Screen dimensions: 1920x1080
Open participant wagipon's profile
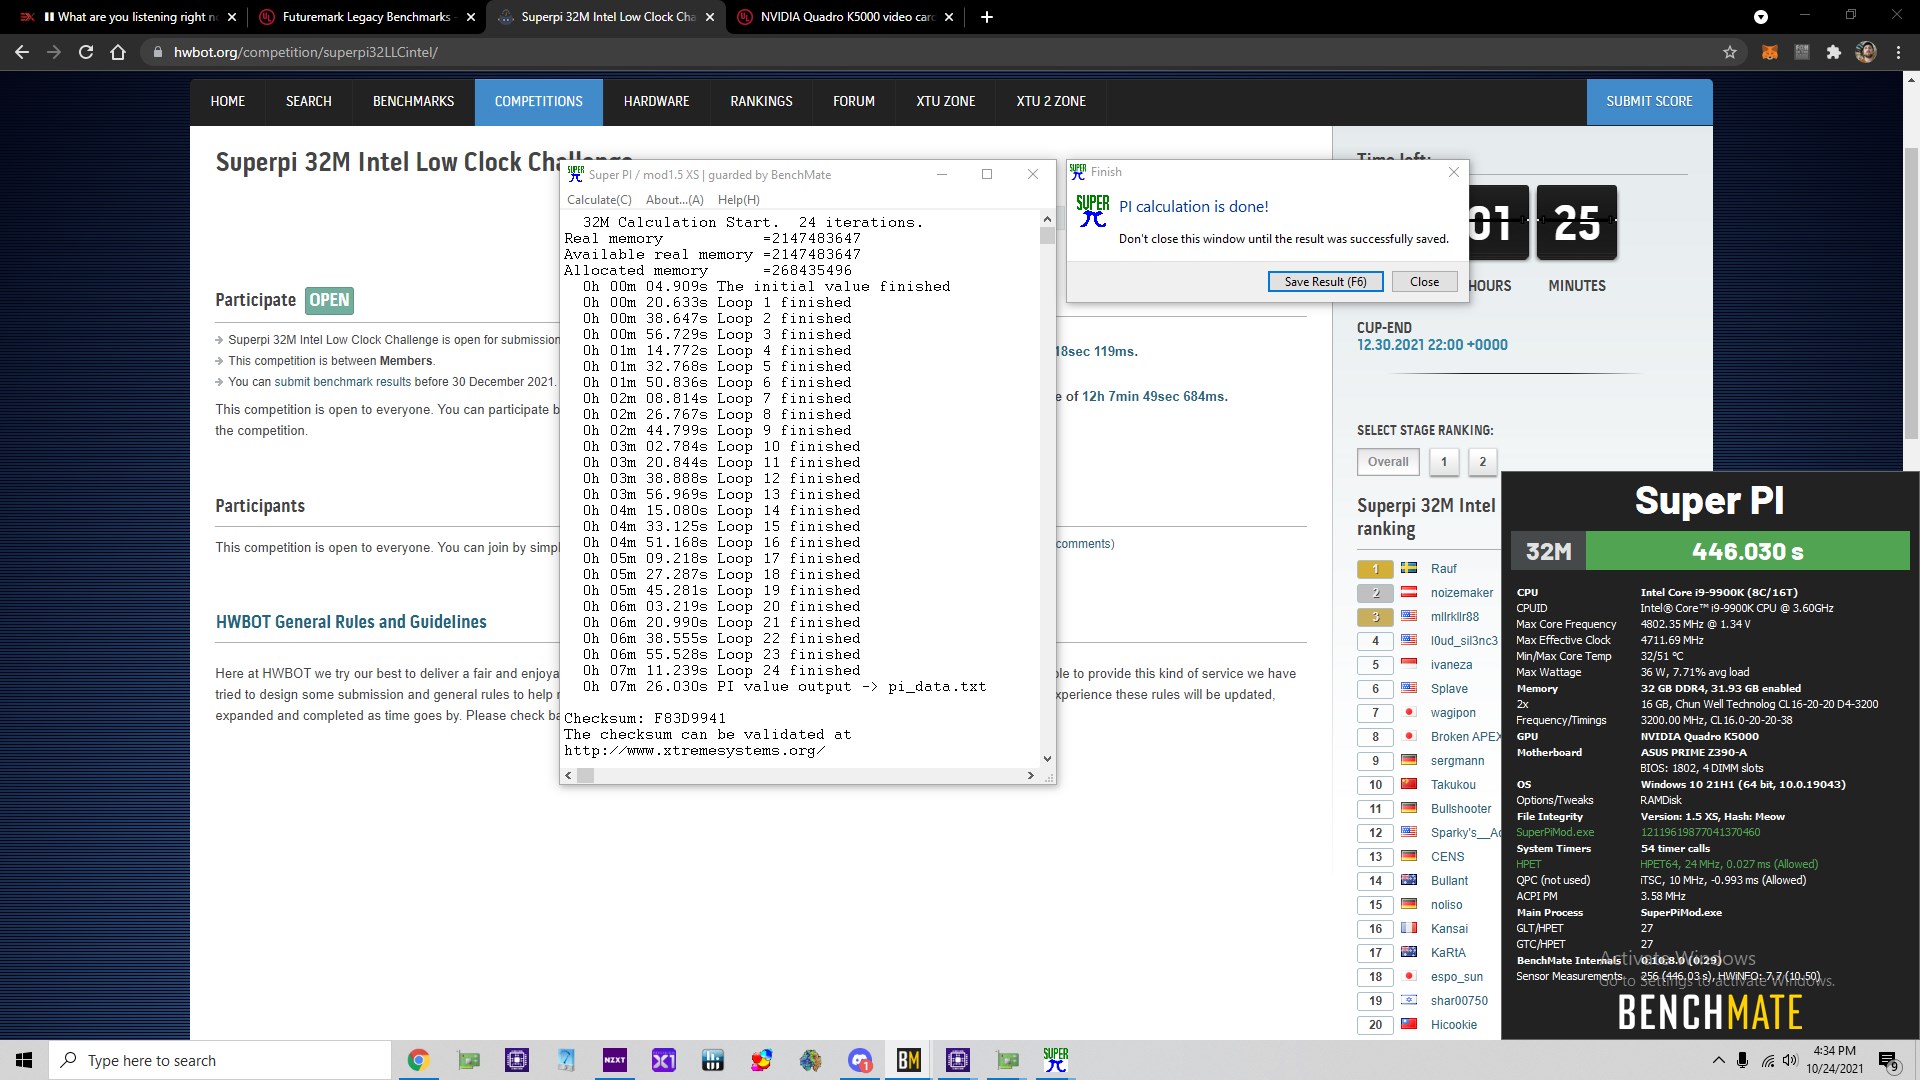click(1453, 712)
